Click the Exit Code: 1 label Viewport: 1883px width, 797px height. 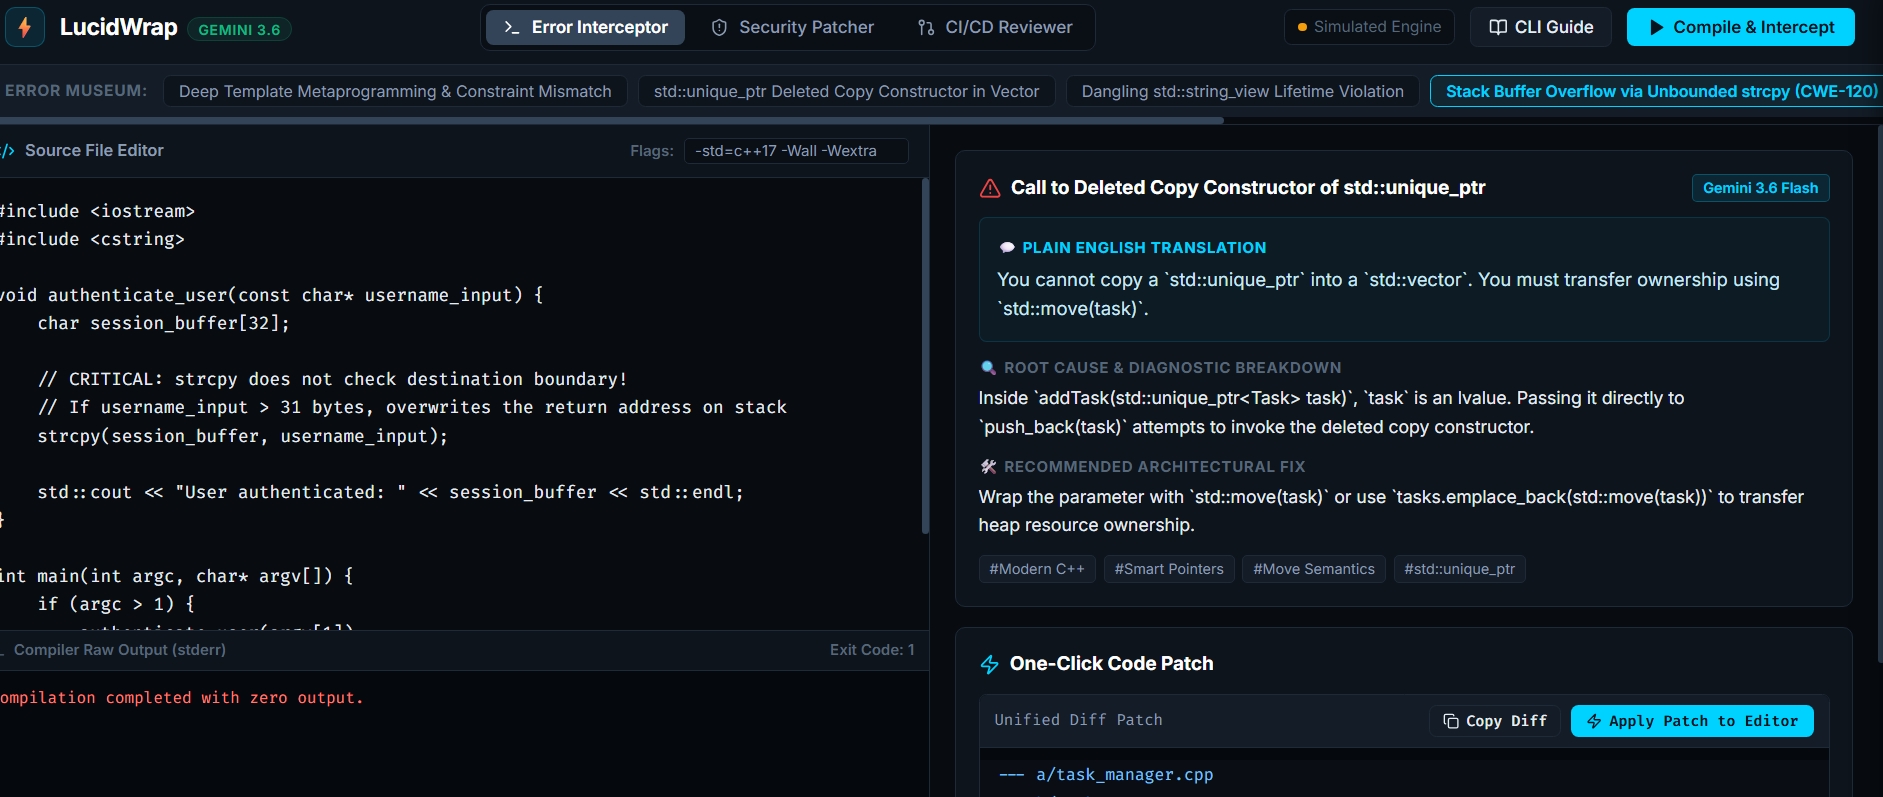872,650
